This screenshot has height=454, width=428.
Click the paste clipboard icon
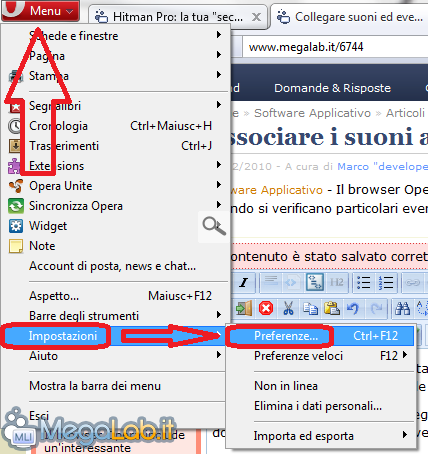coord(332,308)
